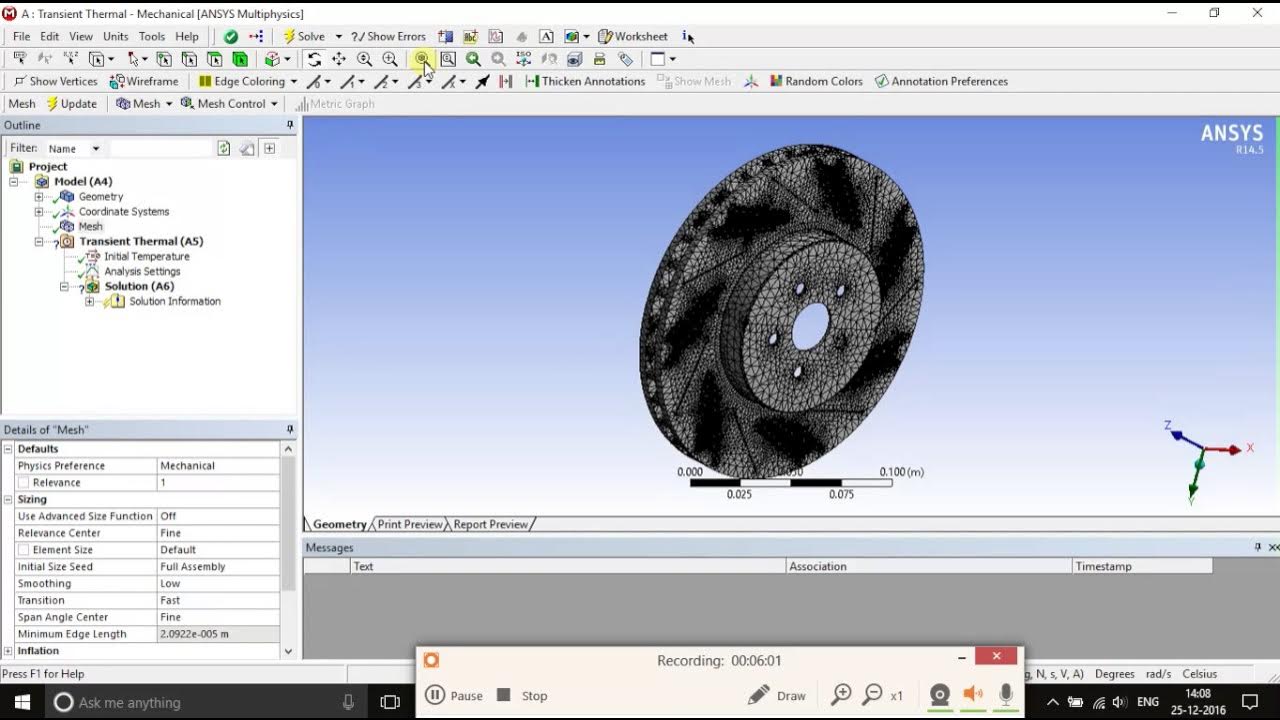Collapse the Transient Thermal (A5) node
The width and height of the screenshot is (1280, 720).
click(39, 242)
